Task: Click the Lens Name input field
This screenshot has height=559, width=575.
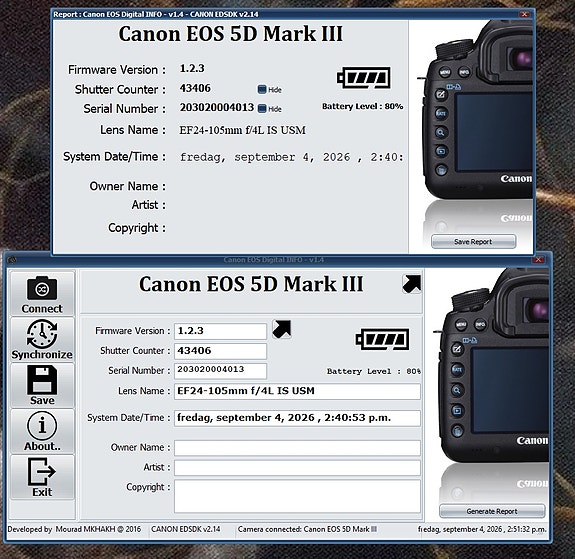Action: 297,391
